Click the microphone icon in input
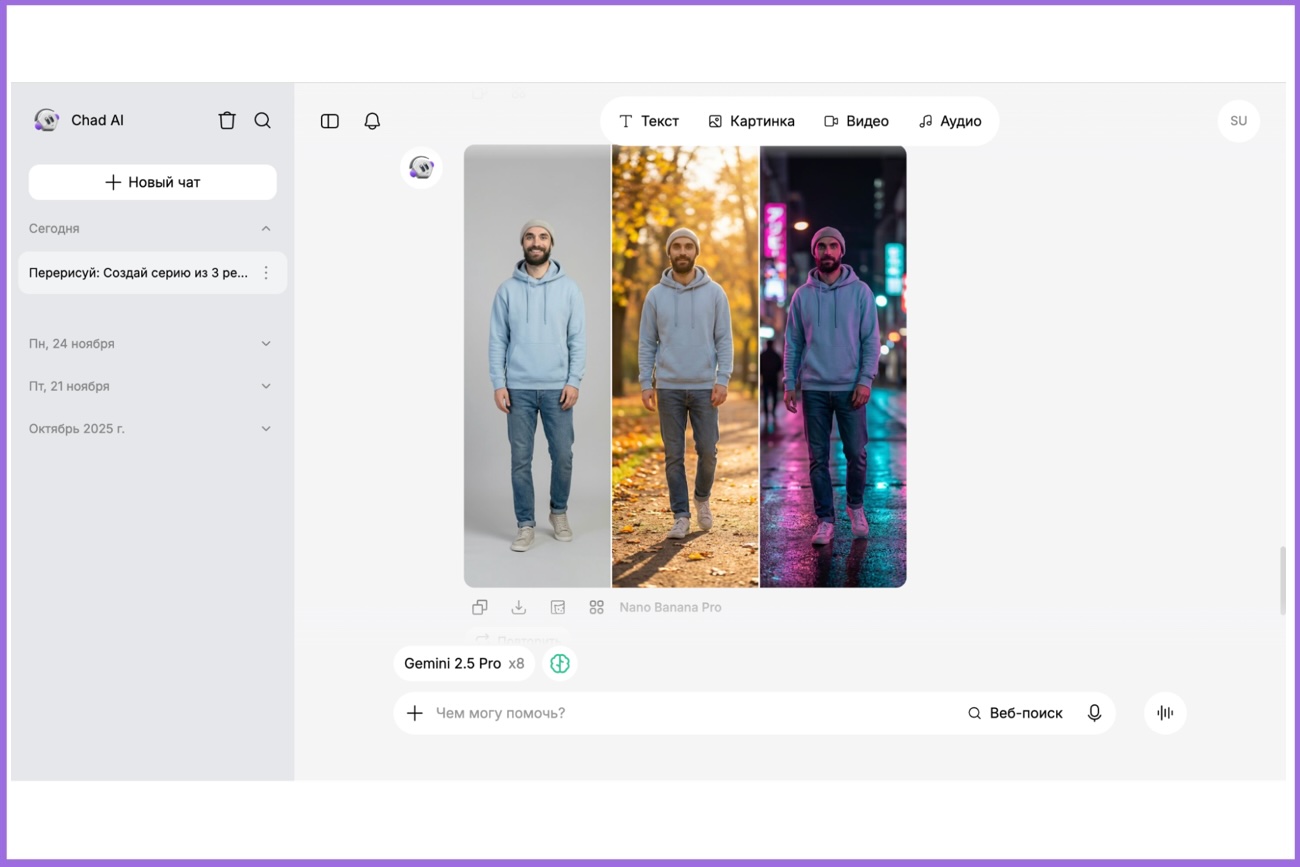The image size is (1300, 867). tap(1094, 713)
